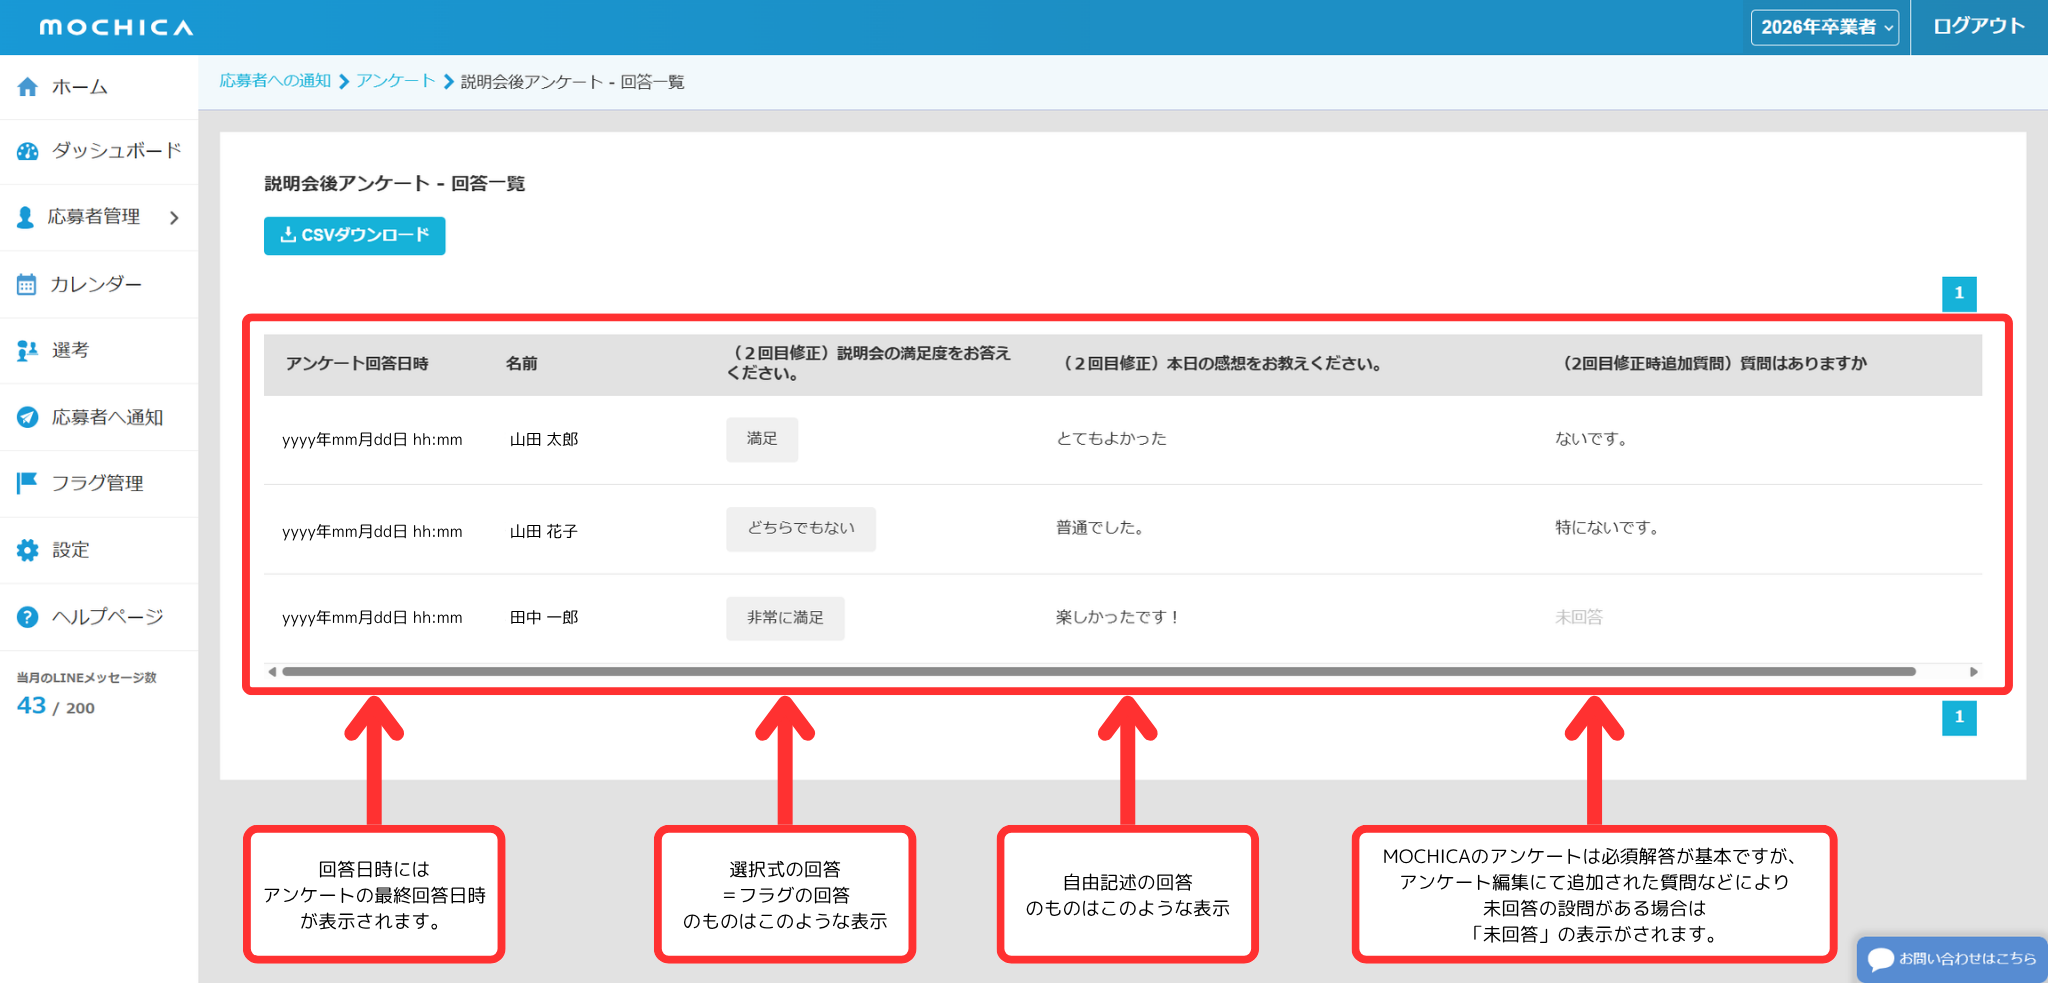
Task: Open the help question mark icon
Action: tap(28, 617)
